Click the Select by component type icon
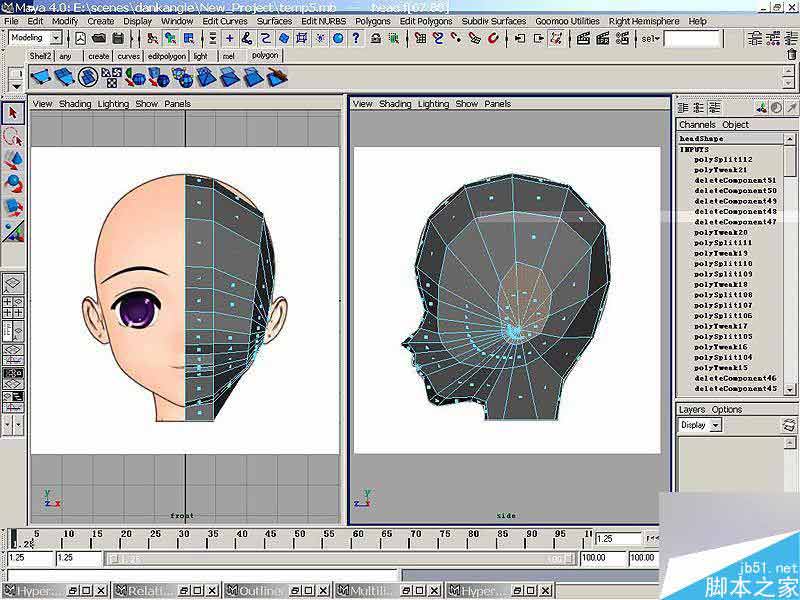 click(x=189, y=38)
